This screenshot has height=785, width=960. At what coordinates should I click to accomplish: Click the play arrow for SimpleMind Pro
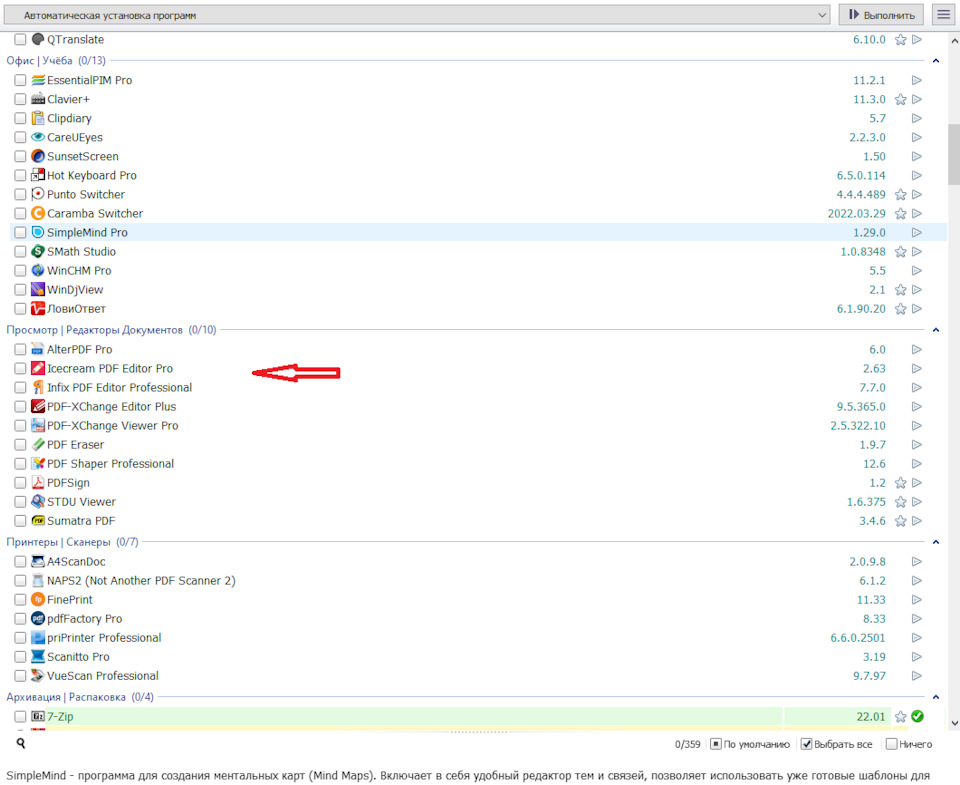(917, 233)
